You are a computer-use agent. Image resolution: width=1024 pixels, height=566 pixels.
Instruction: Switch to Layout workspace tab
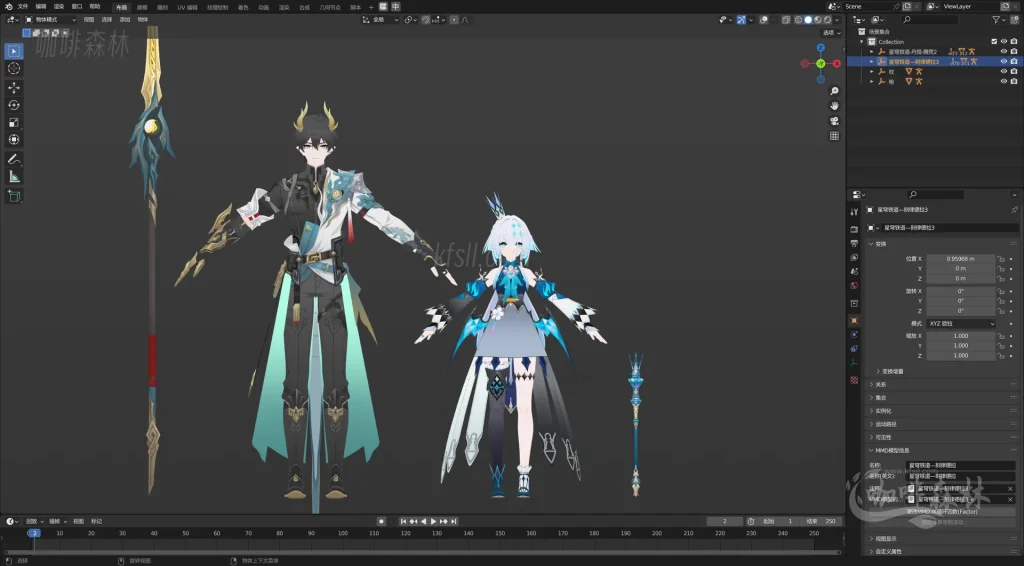(x=121, y=7)
